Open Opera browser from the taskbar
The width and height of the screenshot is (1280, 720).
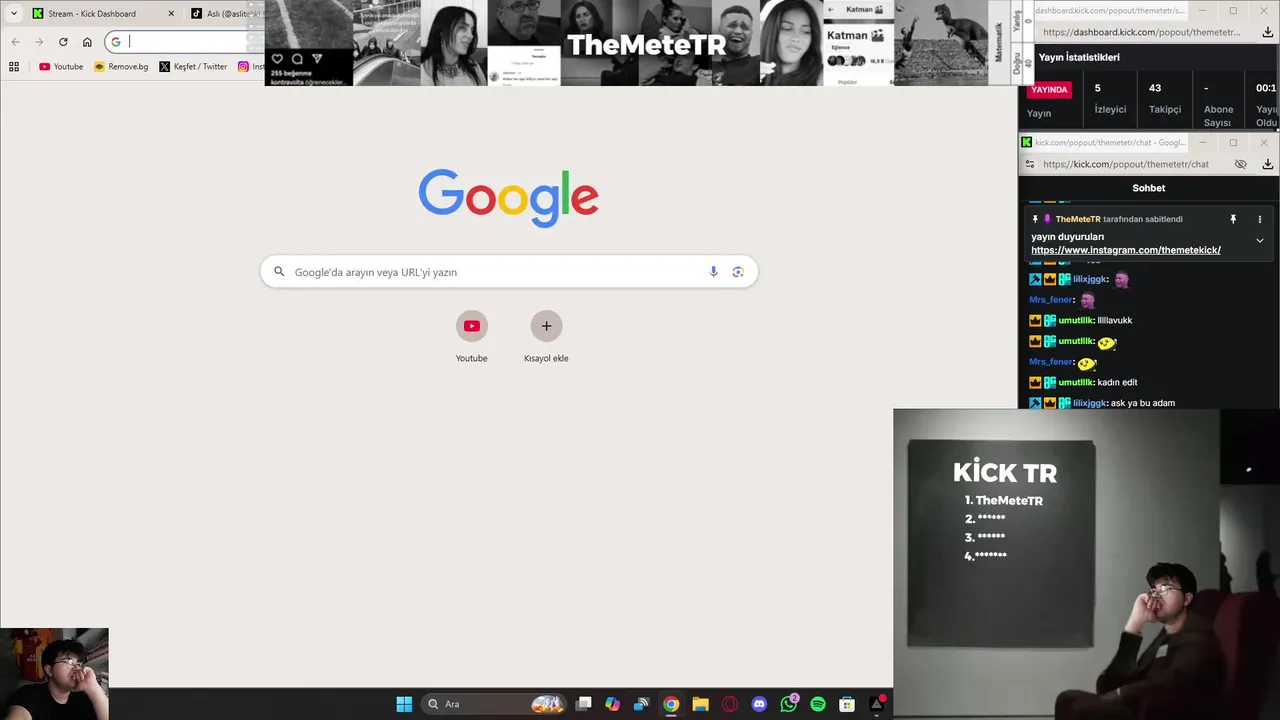coord(730,704)
